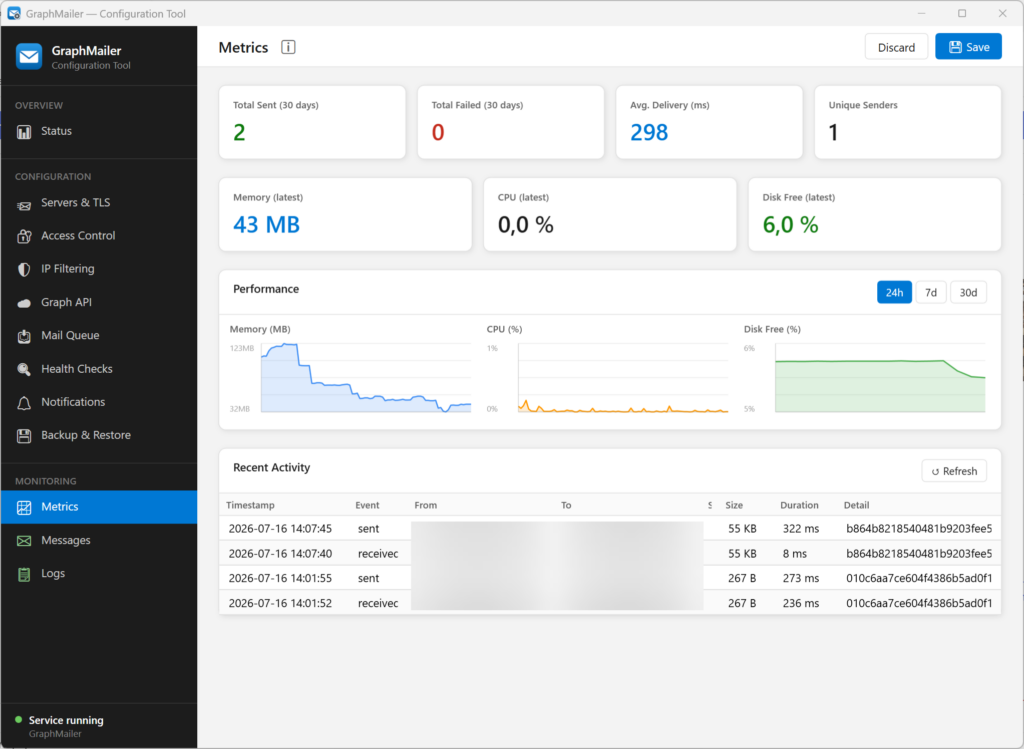1024x749 pixels.
Task: Go to Notifications settings
Action: point(99,402)
